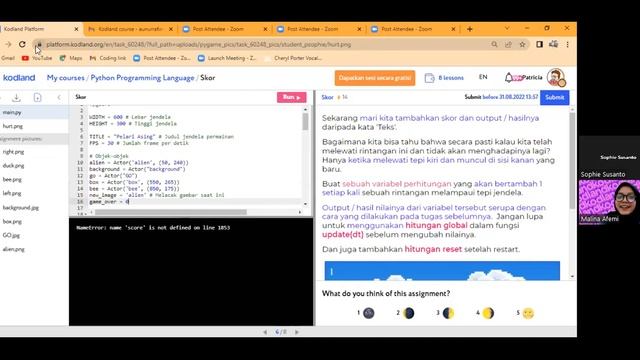
Task: Go to My courses breadcrumb
Action: click(x=66, y=78)
